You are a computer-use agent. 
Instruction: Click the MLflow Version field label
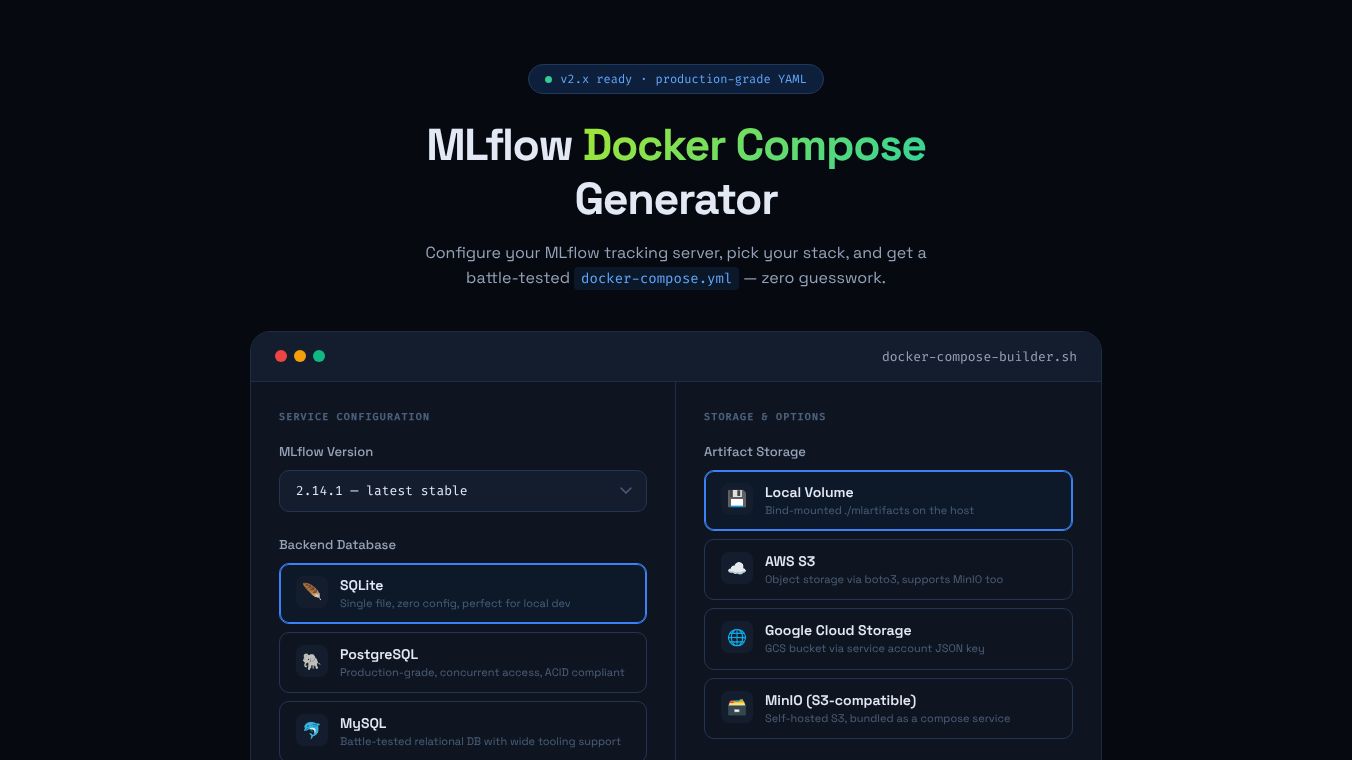326,452
